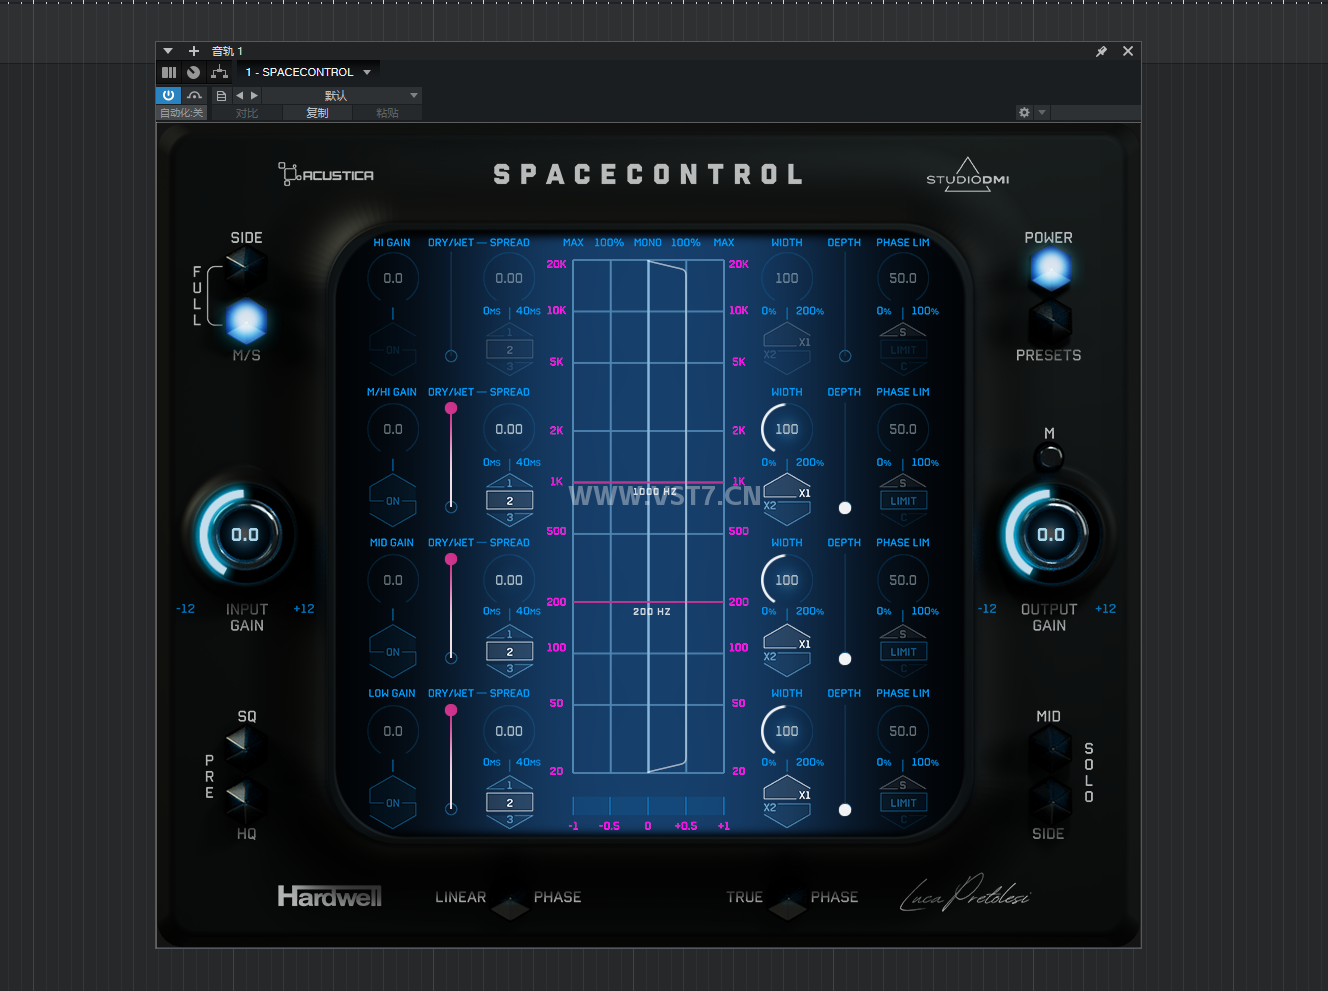This screenshot has height=991, width=1328.
Task: Click the 对比 compare button
Action: 247,113
